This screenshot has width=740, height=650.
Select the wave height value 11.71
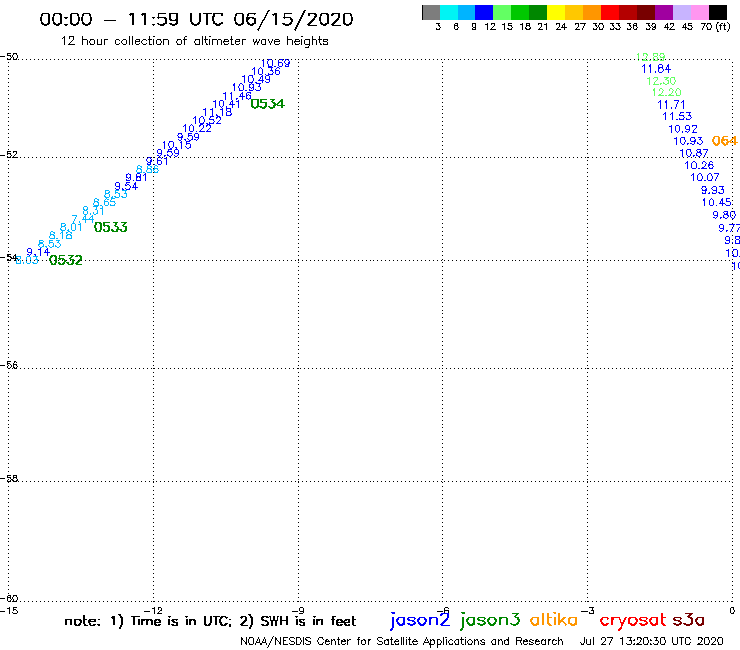pos(671,105)
